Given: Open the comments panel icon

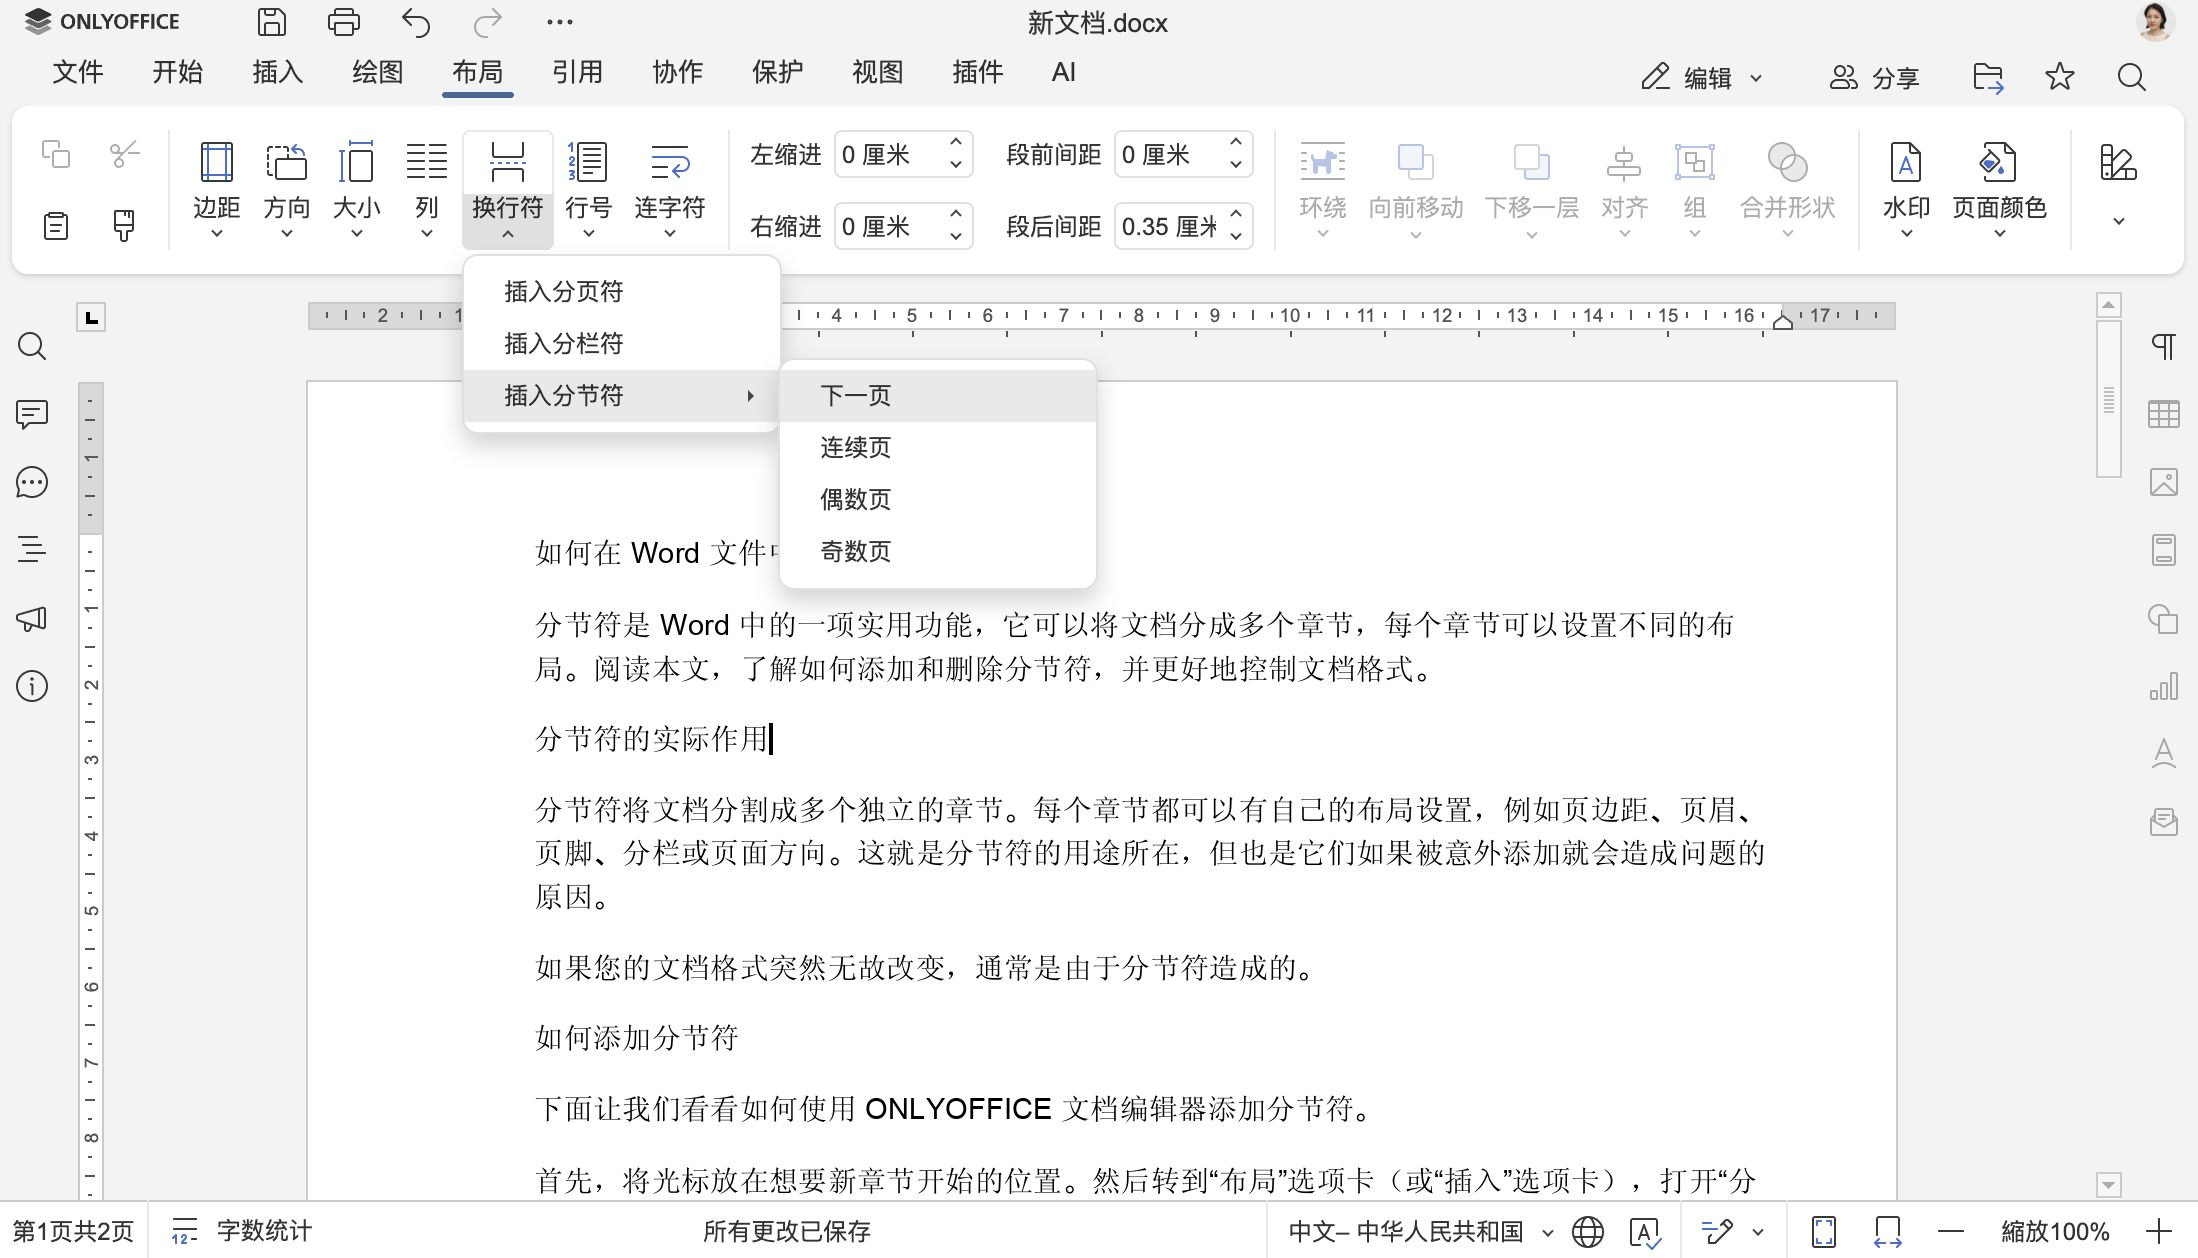Looking at the screenshot, I should click(32, 413).
